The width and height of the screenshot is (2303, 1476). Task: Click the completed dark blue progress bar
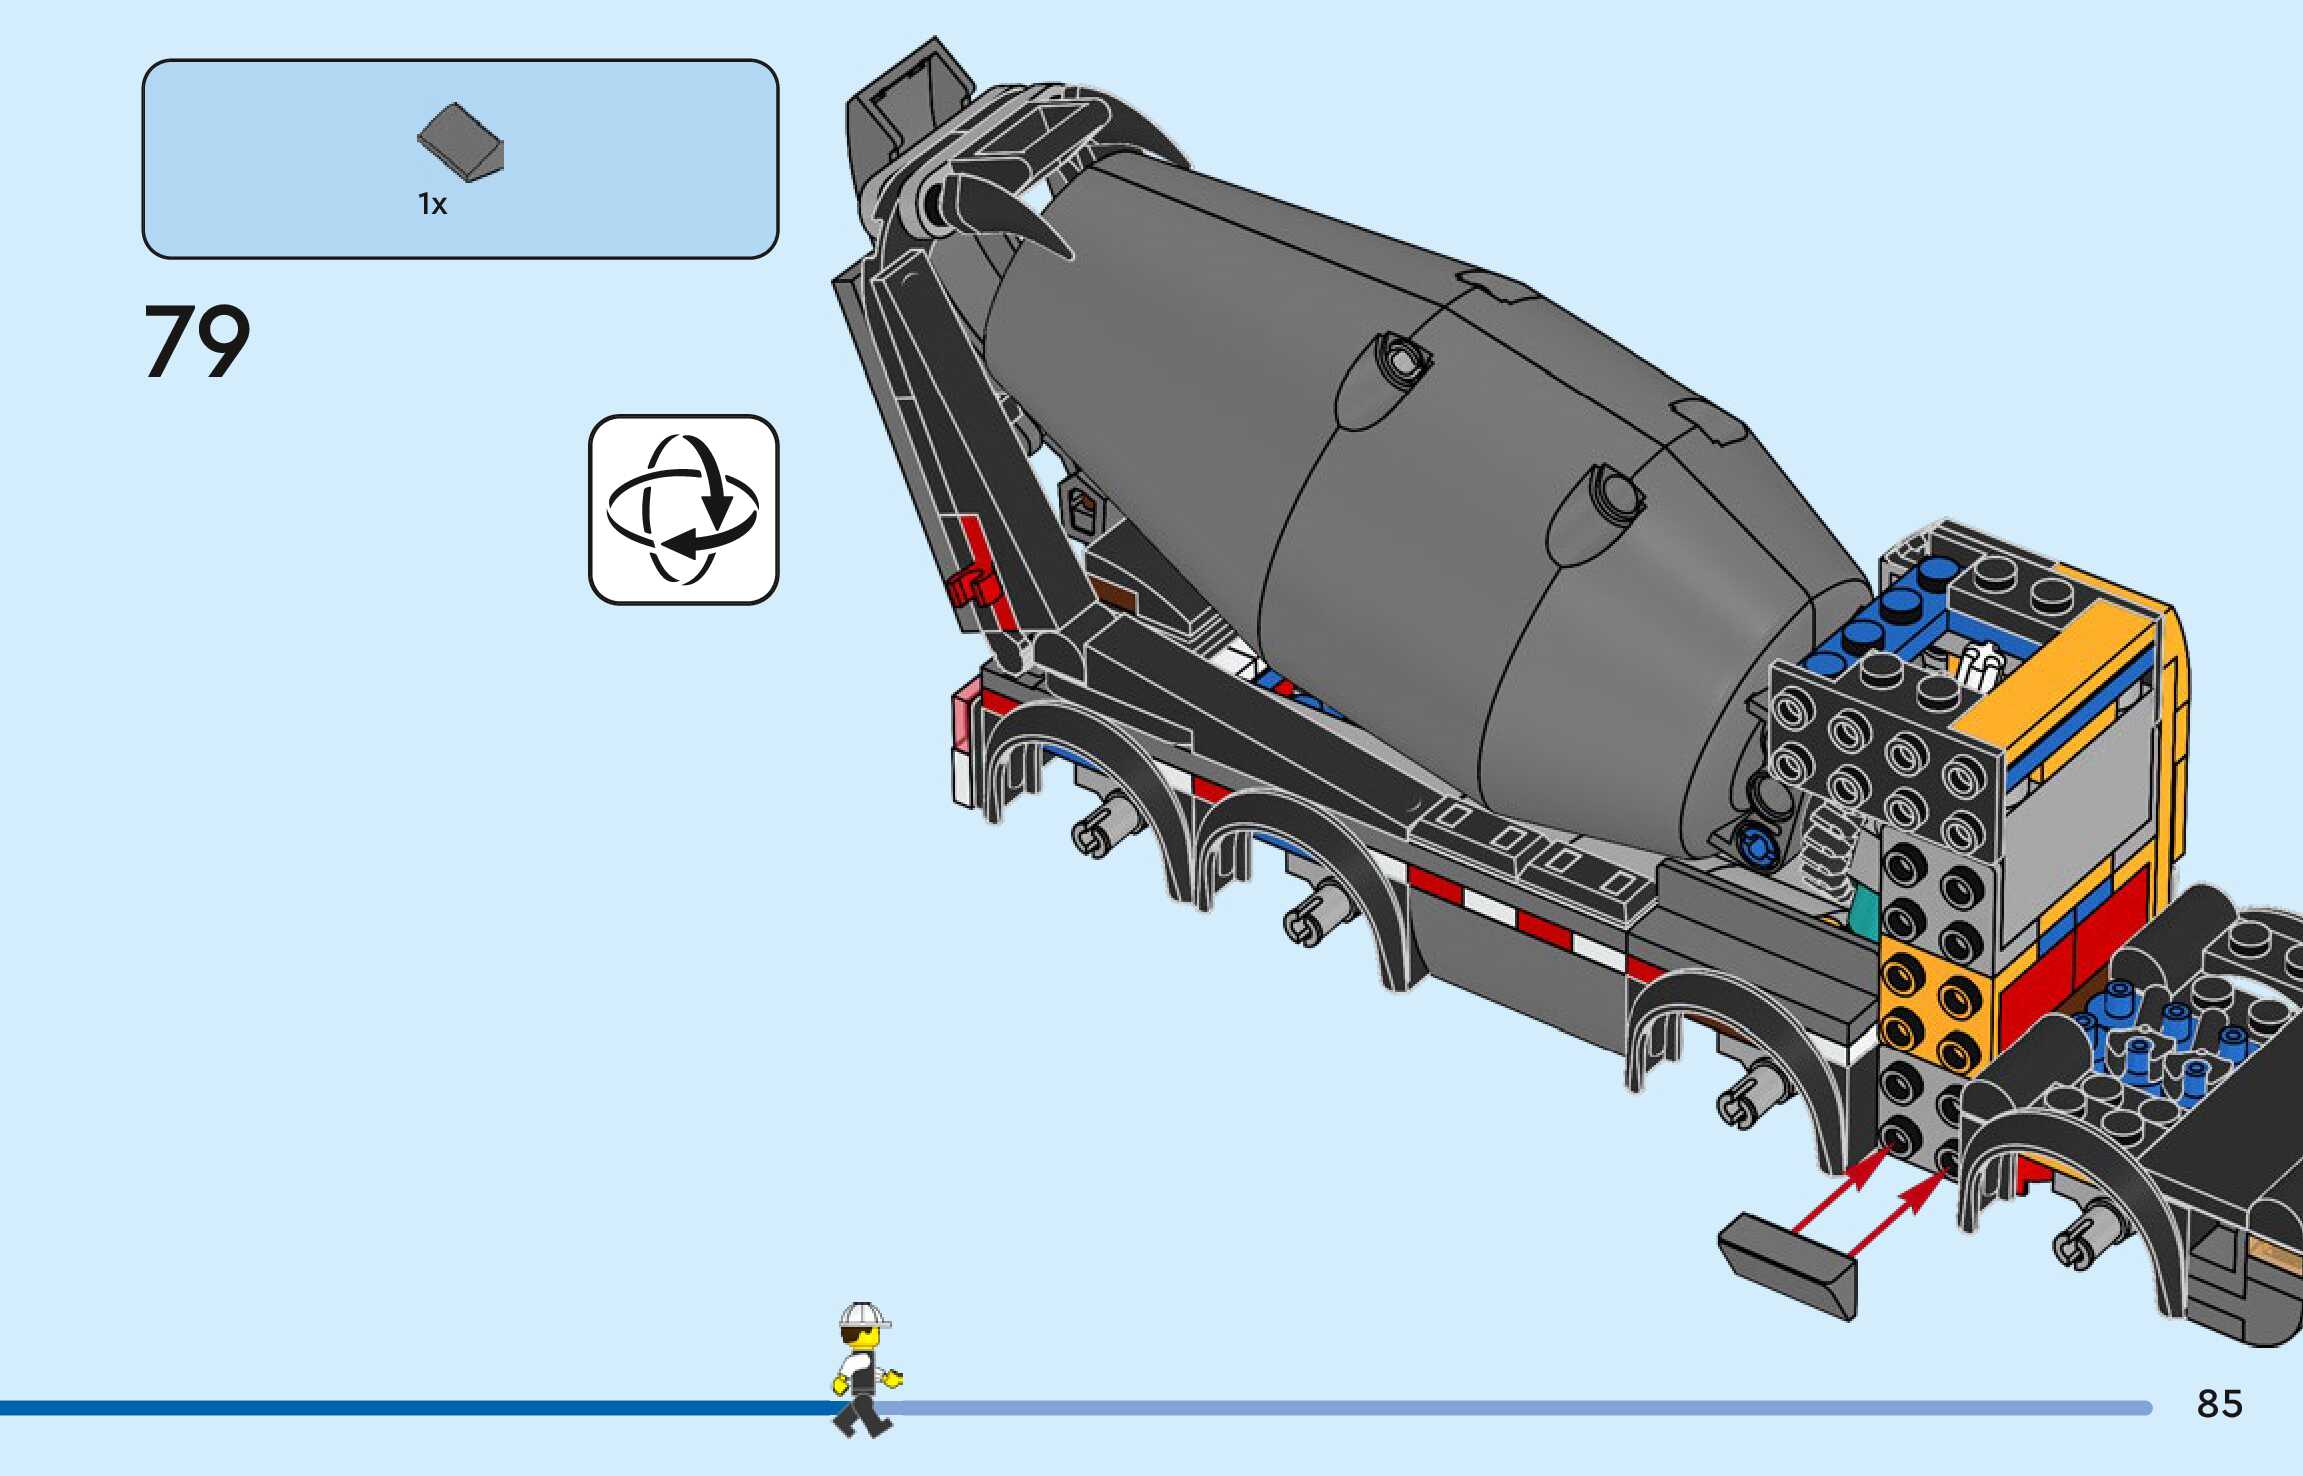point(400,1408)
